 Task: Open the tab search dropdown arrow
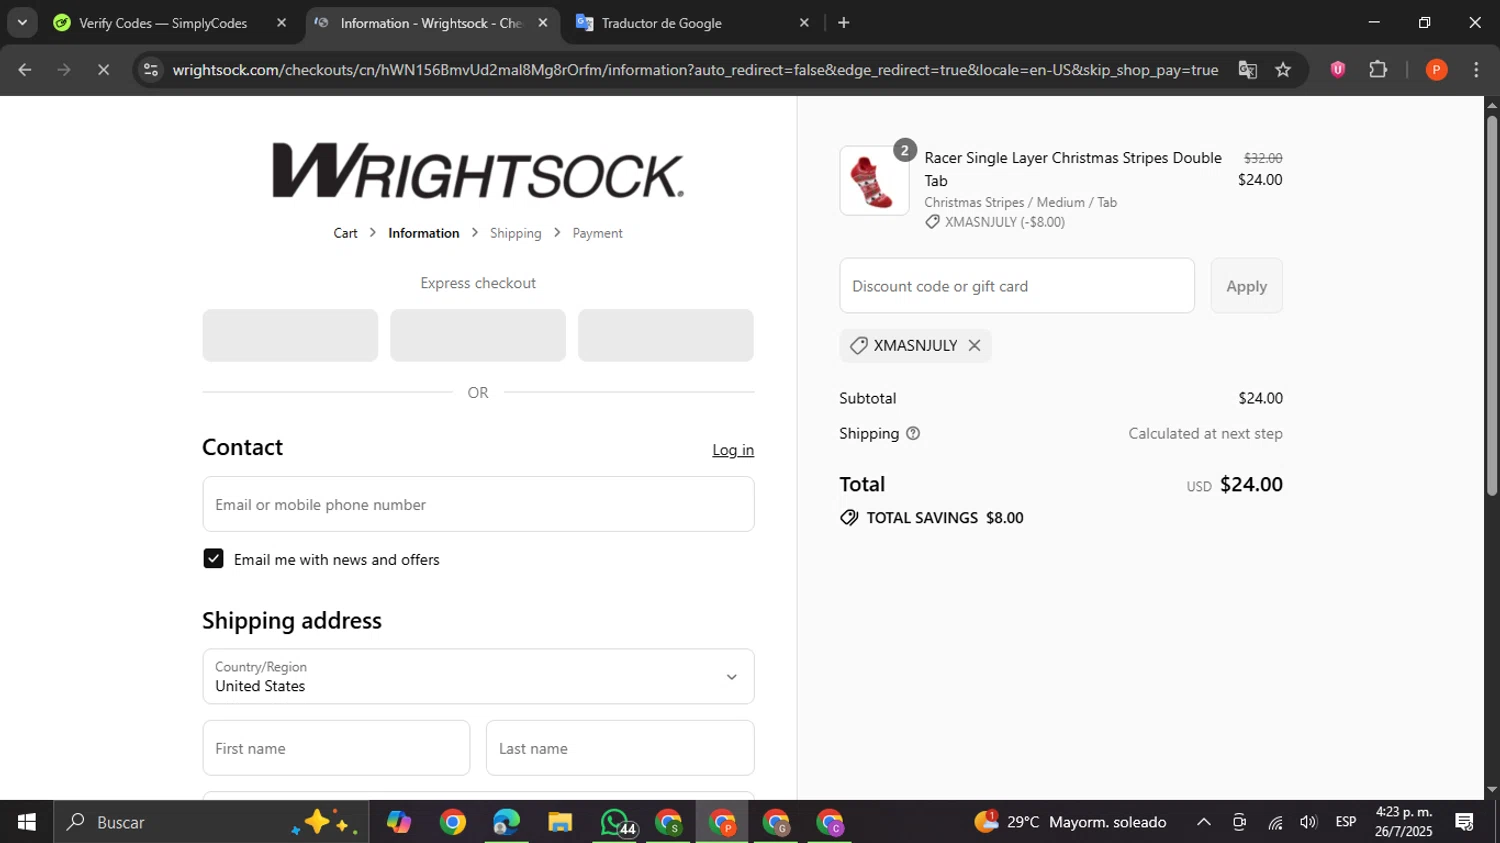22,22
